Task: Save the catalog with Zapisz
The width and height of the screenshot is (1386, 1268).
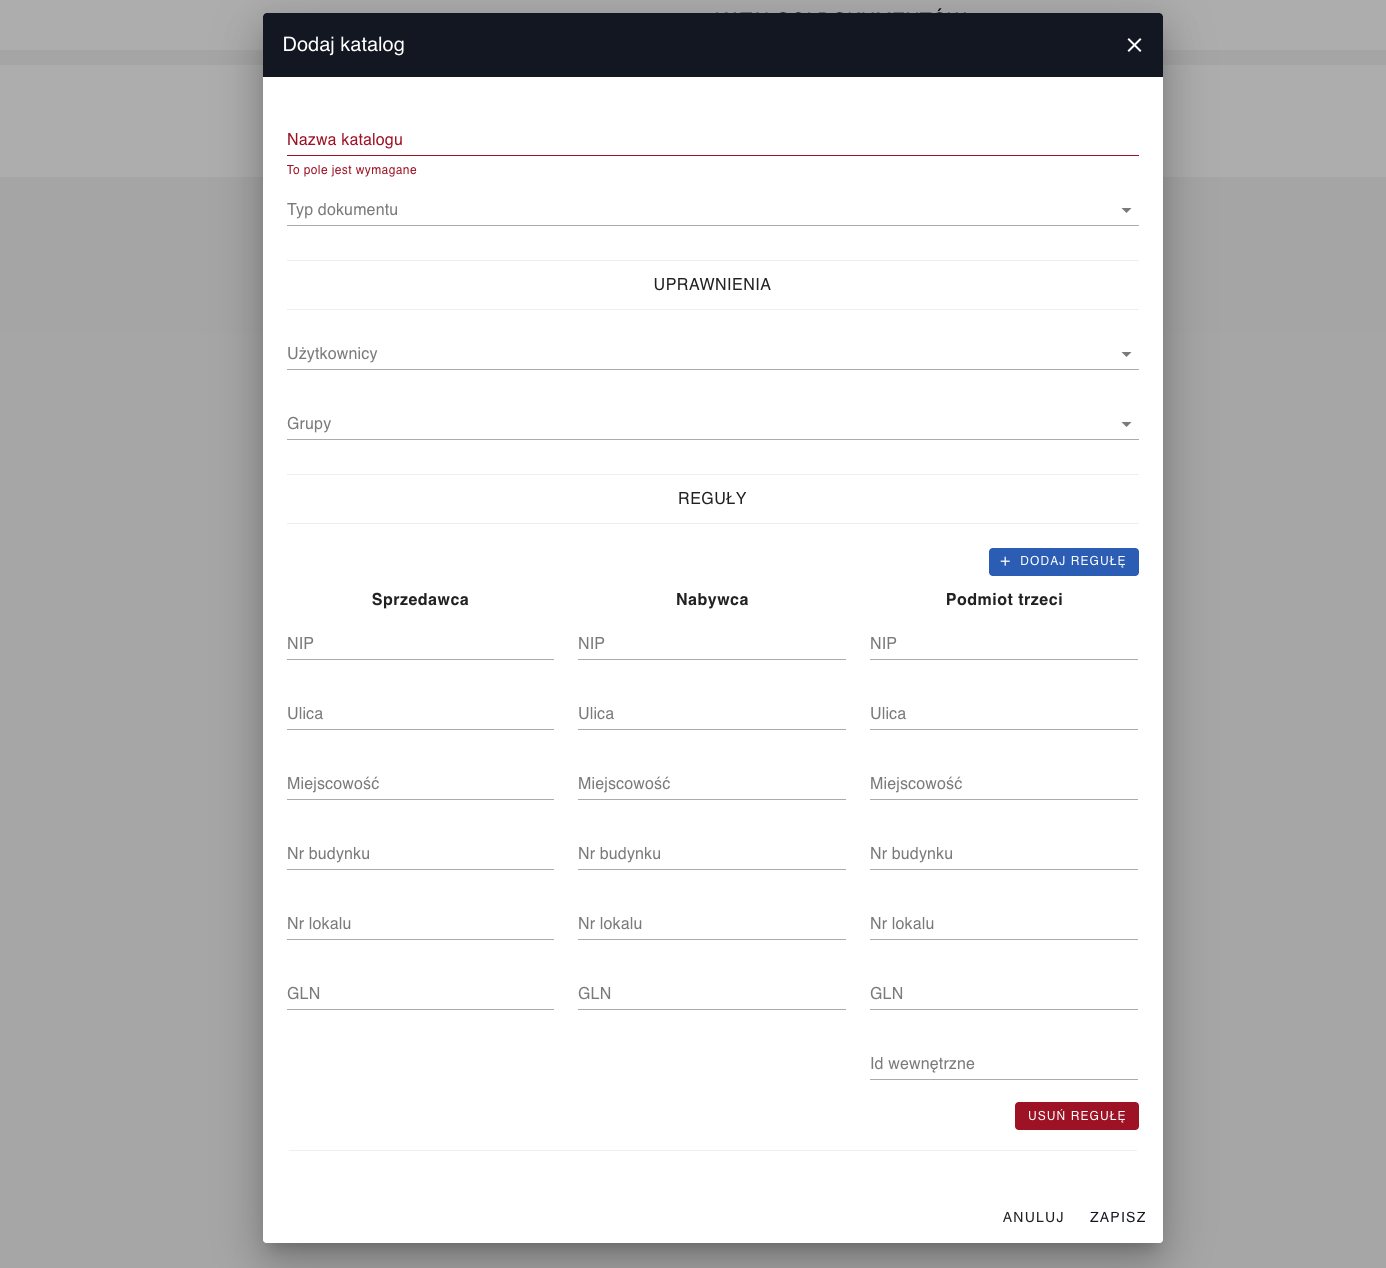Action: [1117, 1217]
